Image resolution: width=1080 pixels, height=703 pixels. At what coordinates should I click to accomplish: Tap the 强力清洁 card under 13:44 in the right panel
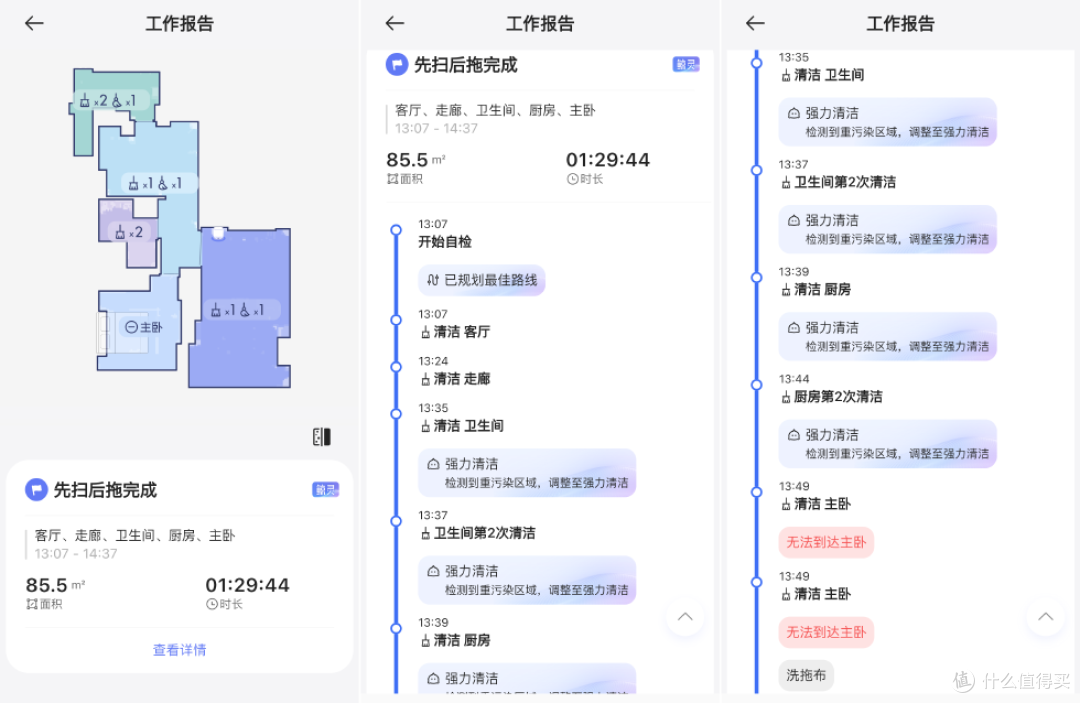(x=888, y=444)
